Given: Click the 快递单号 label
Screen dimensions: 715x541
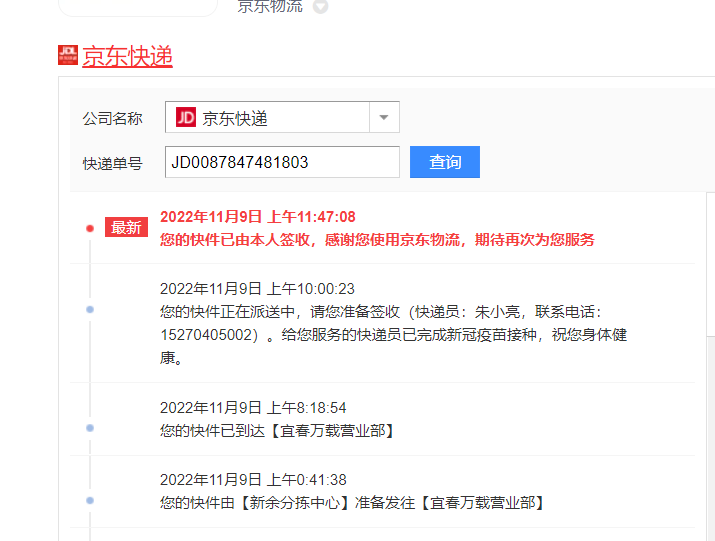Looking at the screenshot, I should tap(112, 163).
